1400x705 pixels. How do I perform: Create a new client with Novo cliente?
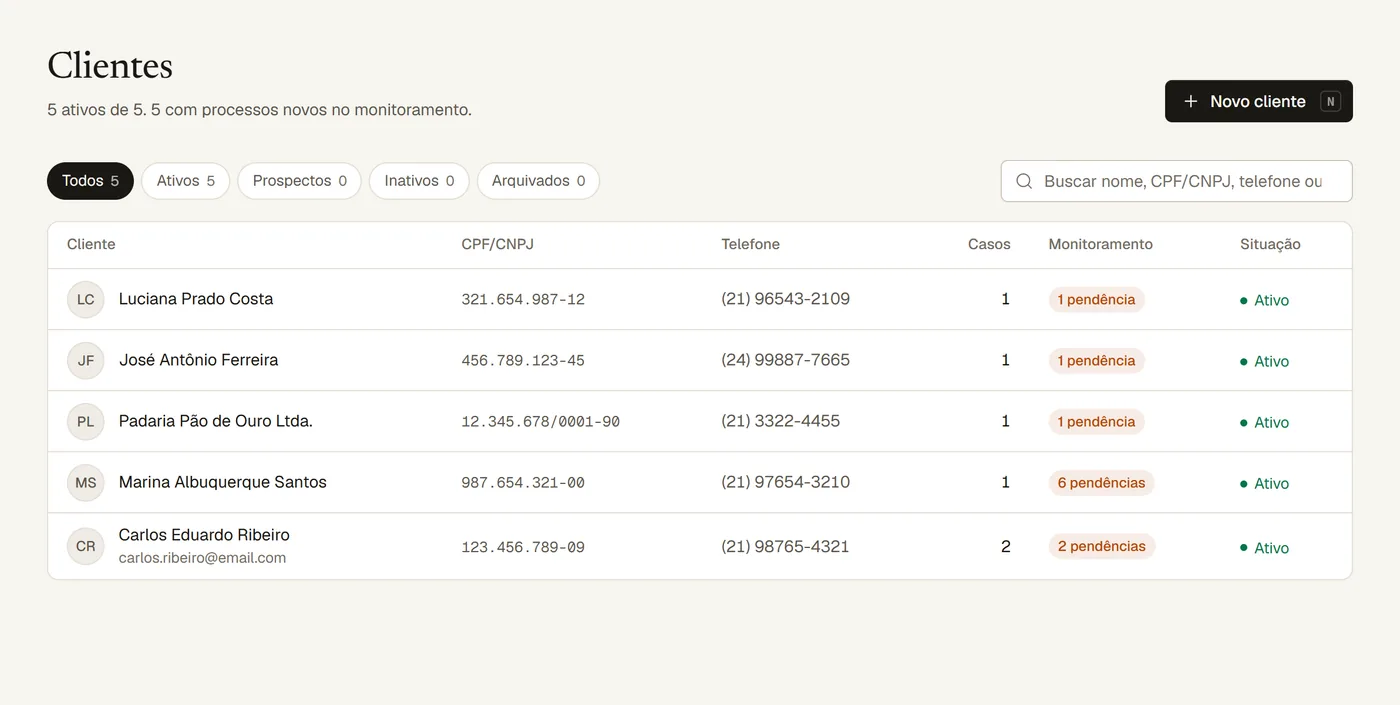coord(1258,101)
